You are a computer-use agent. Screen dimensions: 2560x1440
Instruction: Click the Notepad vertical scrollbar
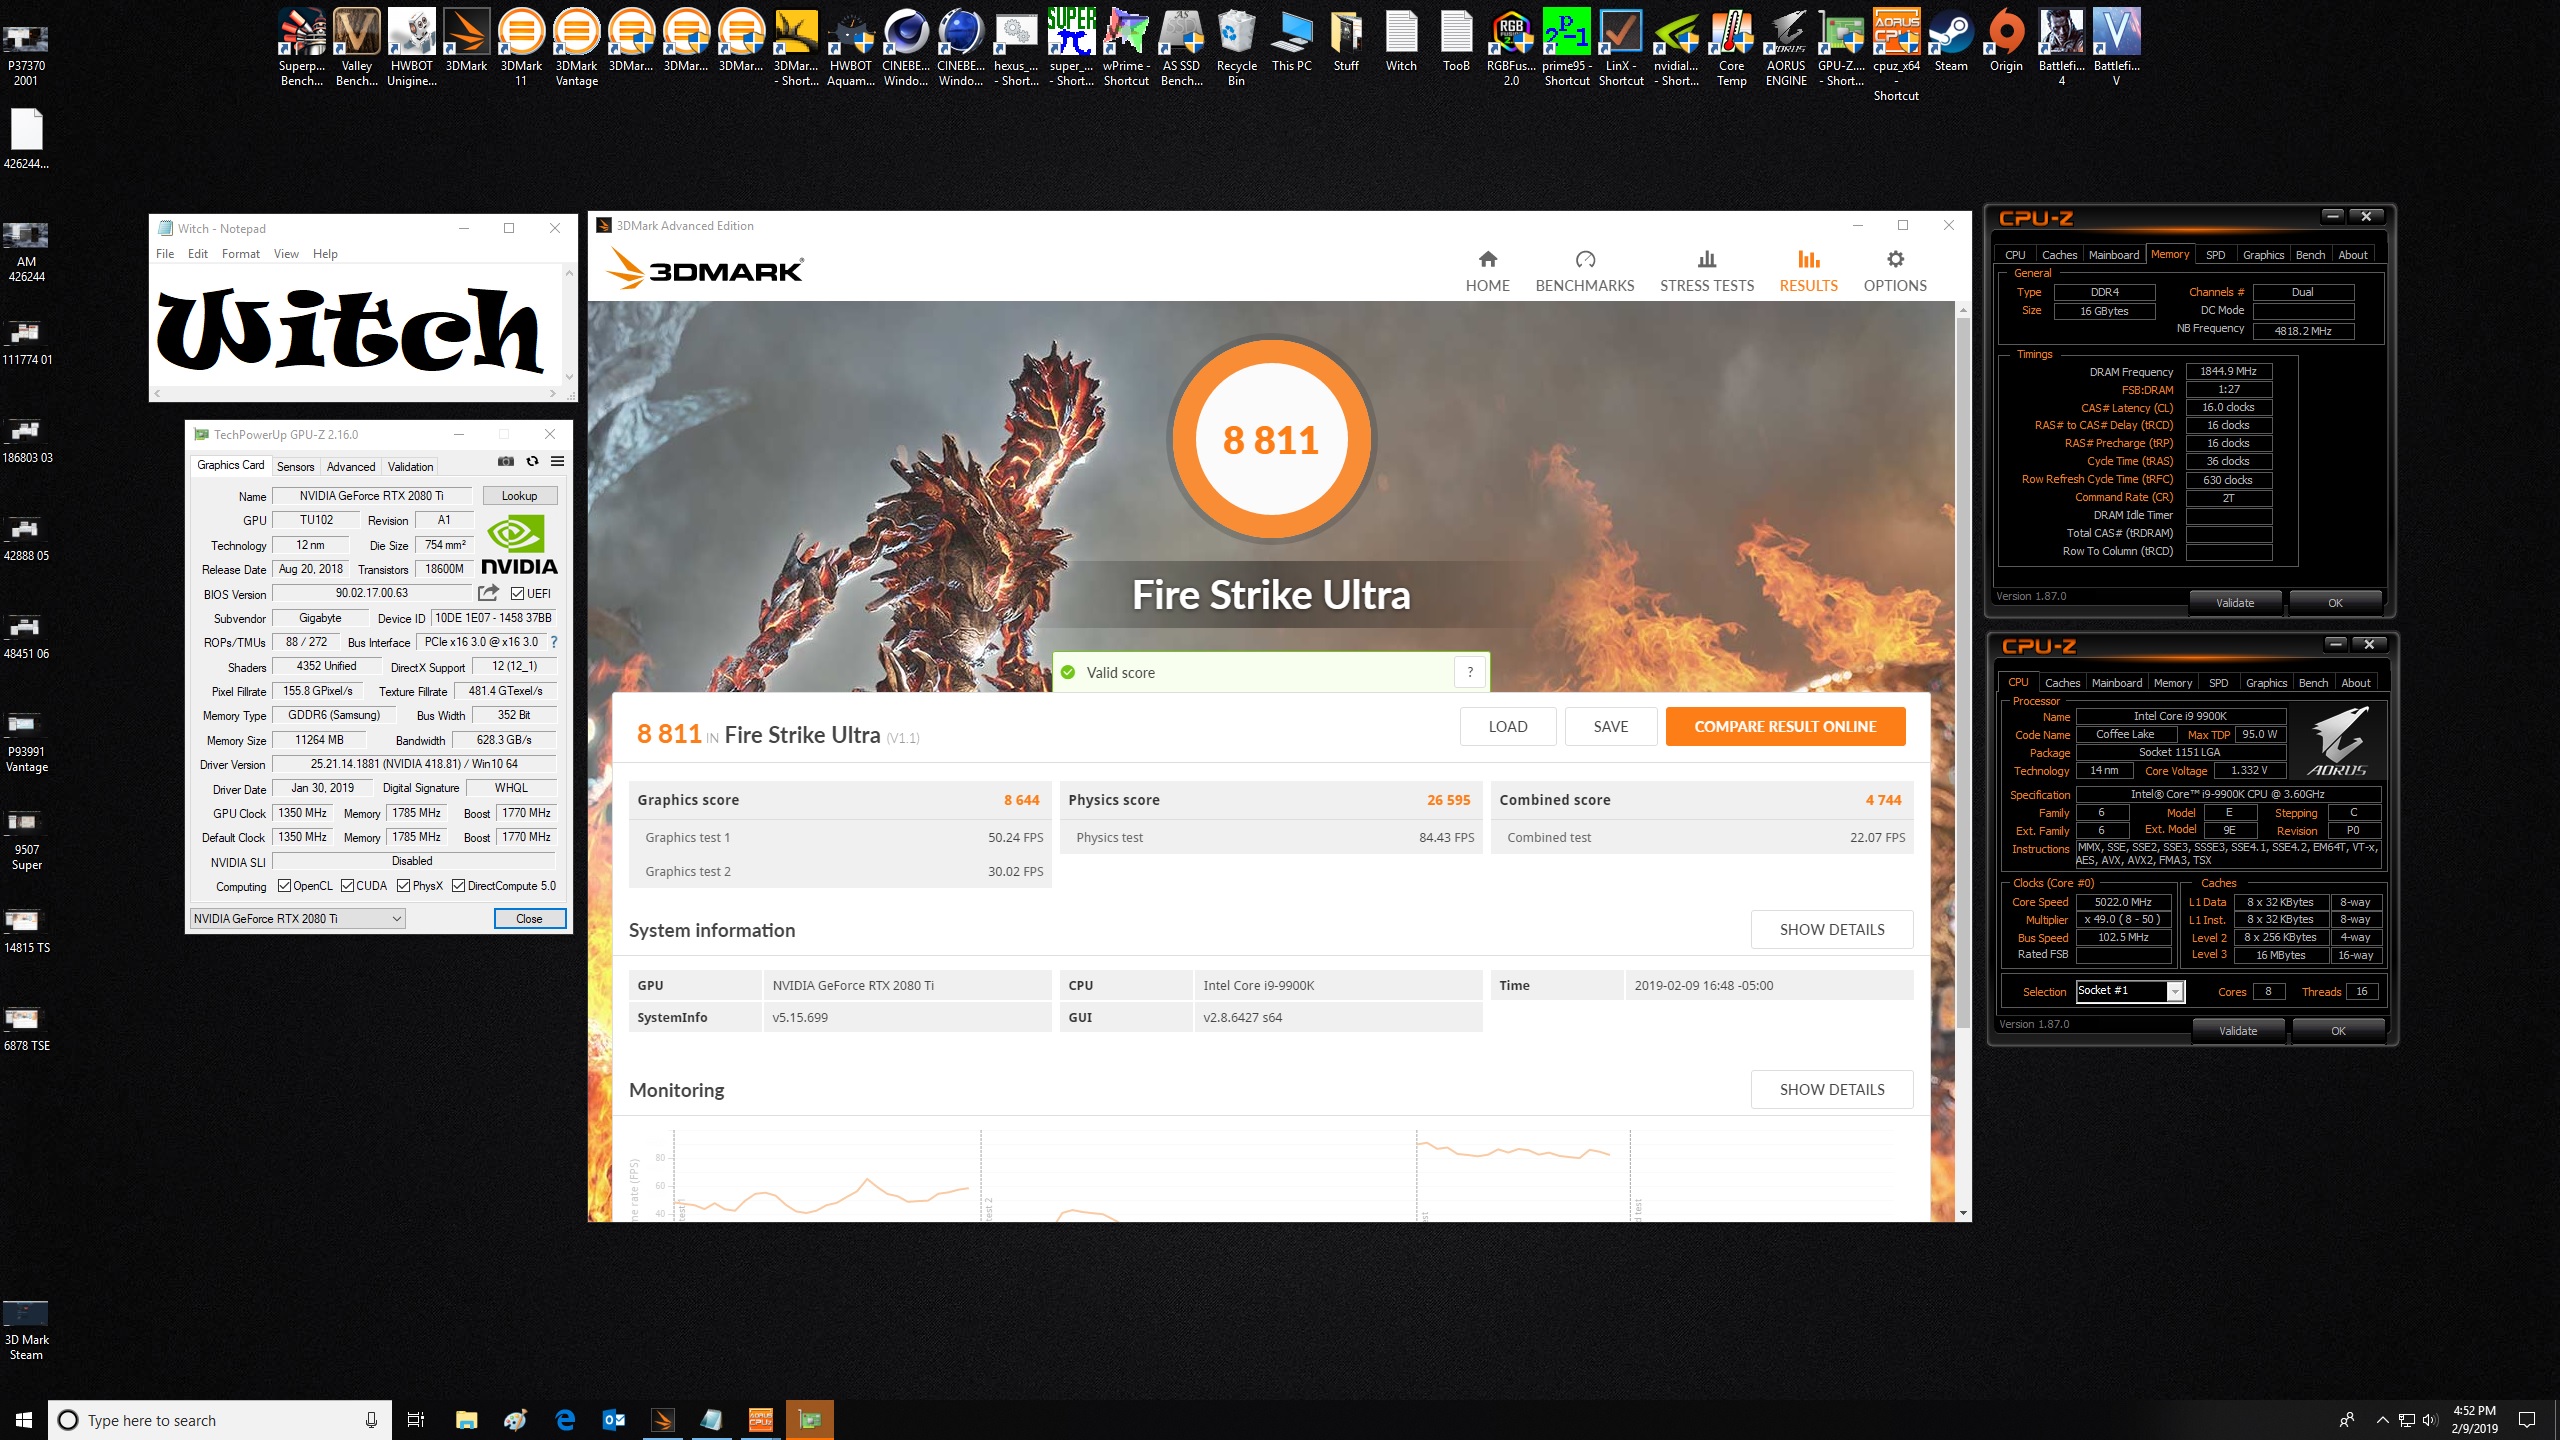tap(569, 325)
